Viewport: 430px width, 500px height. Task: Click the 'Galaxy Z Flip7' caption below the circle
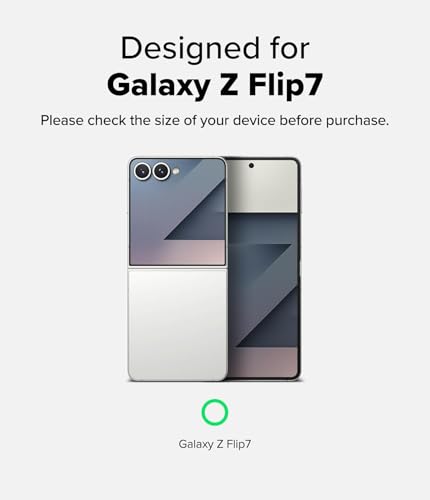(x=215, y=444)
